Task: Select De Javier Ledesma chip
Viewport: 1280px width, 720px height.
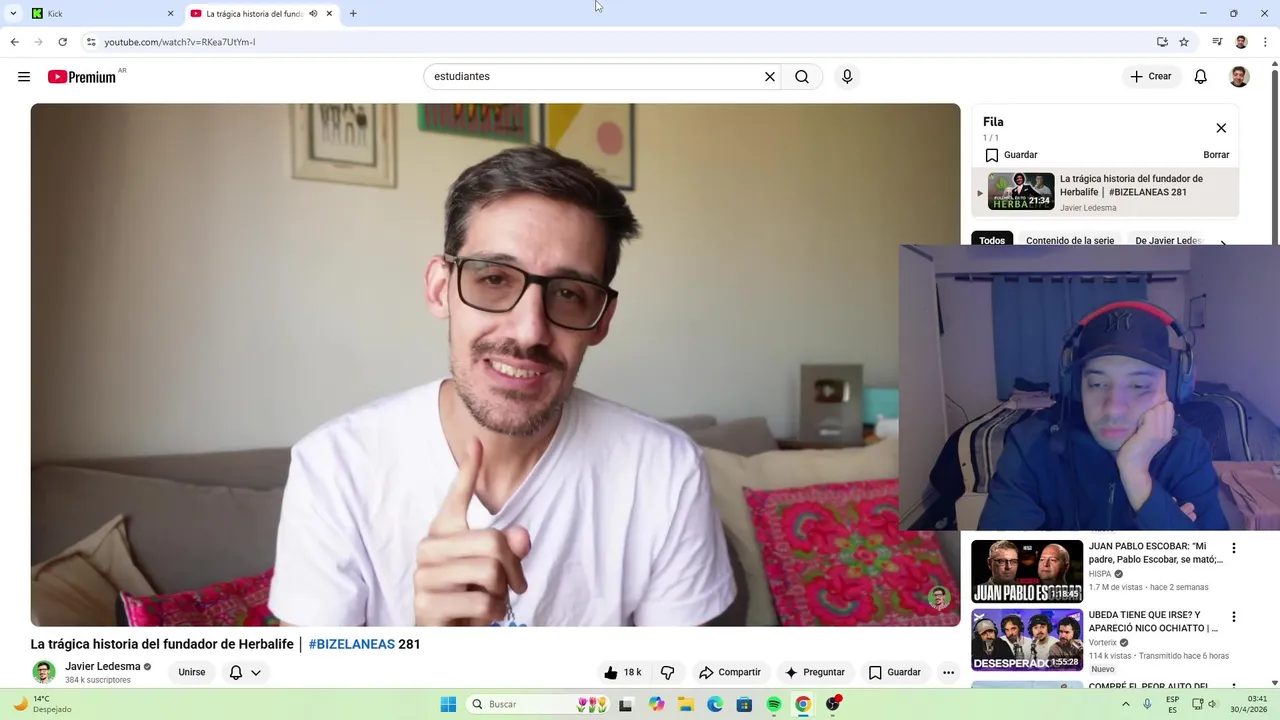Action: point(1168,241)
